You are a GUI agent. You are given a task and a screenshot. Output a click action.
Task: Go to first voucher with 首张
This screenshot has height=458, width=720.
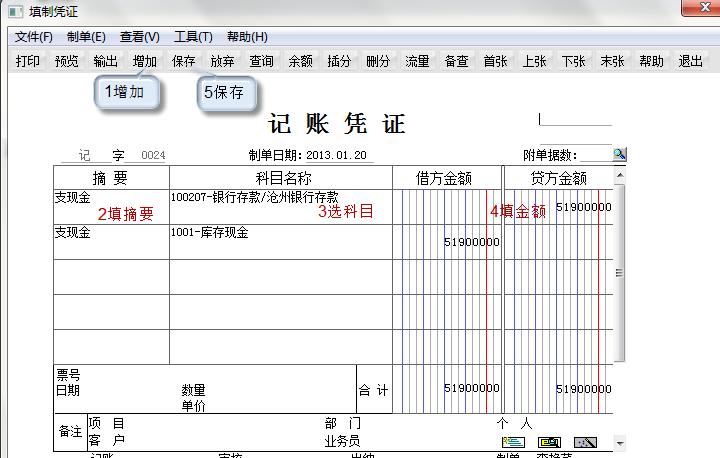tap(495, 61)
